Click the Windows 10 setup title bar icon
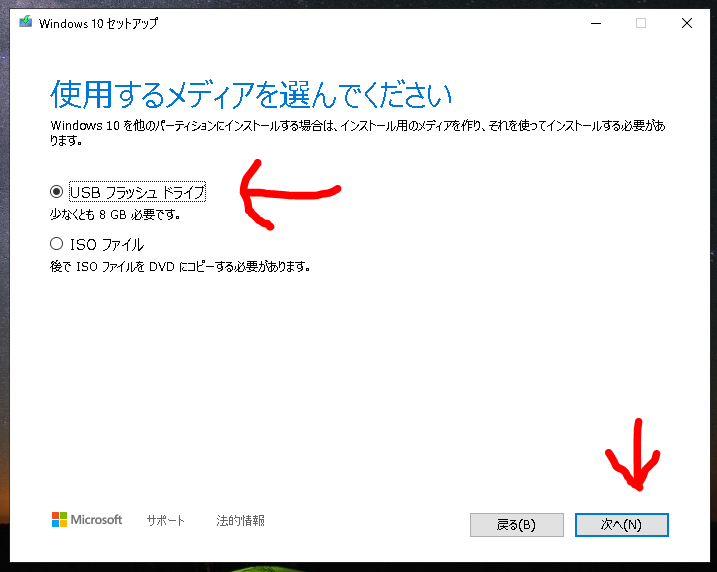This screenshot has width=717, height=572. [x=26, y=22]
